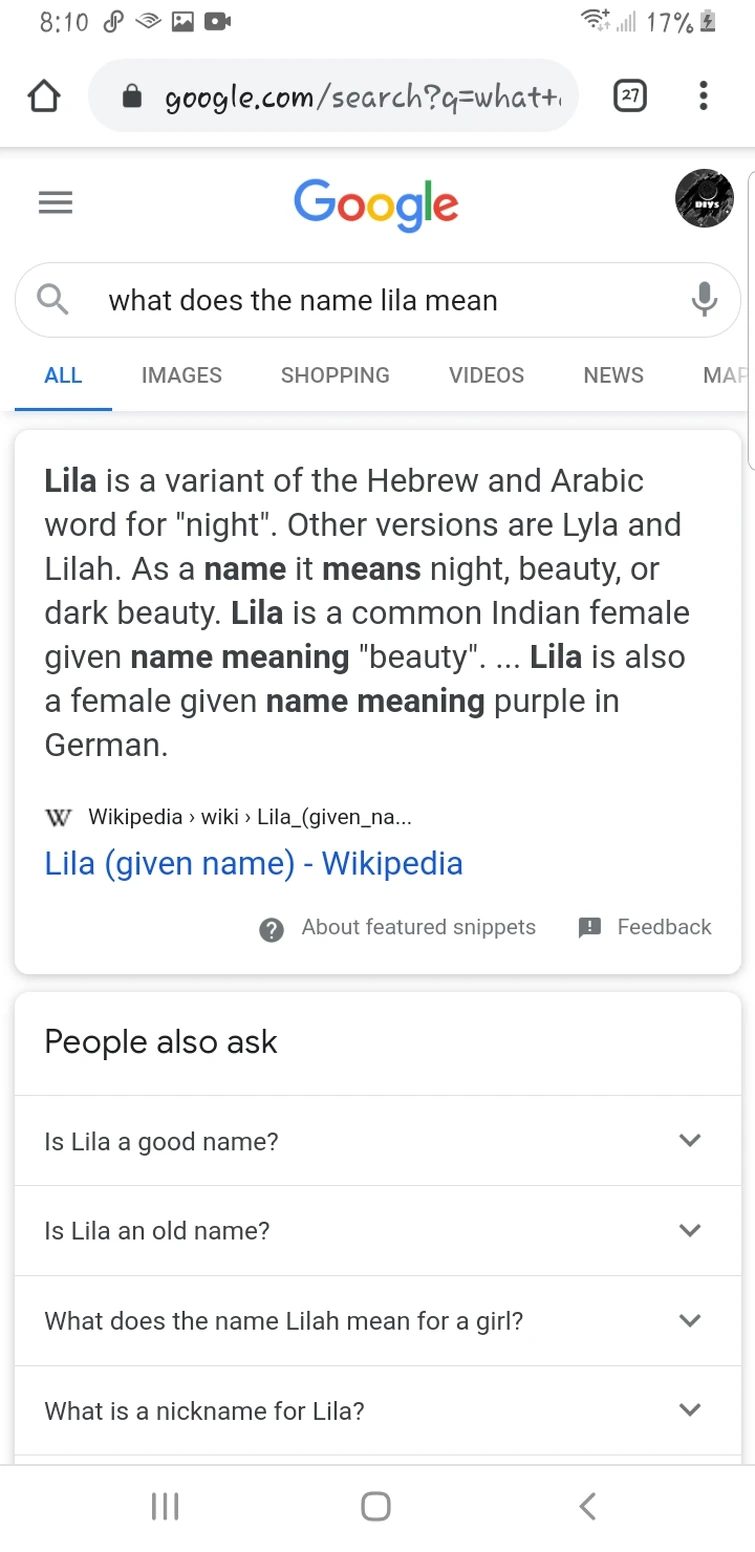Open the Google hamburger menu
The width and height of the screenshot is (755, 1552).
click(56, 202)
